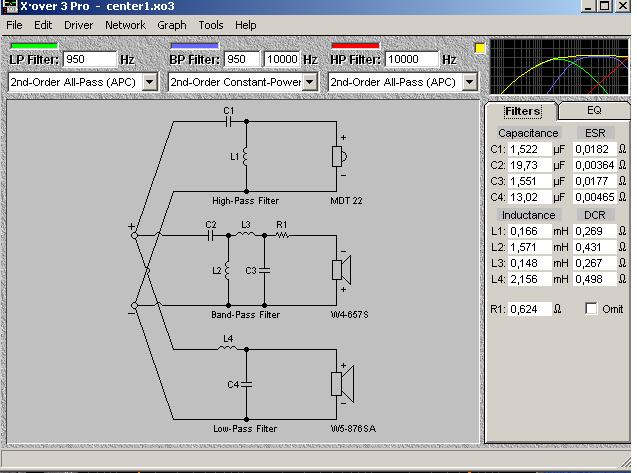The image size is (637, 473).
Task: Click the W5-876SA woofer driver symbol
Action: [x=342, y=384]
